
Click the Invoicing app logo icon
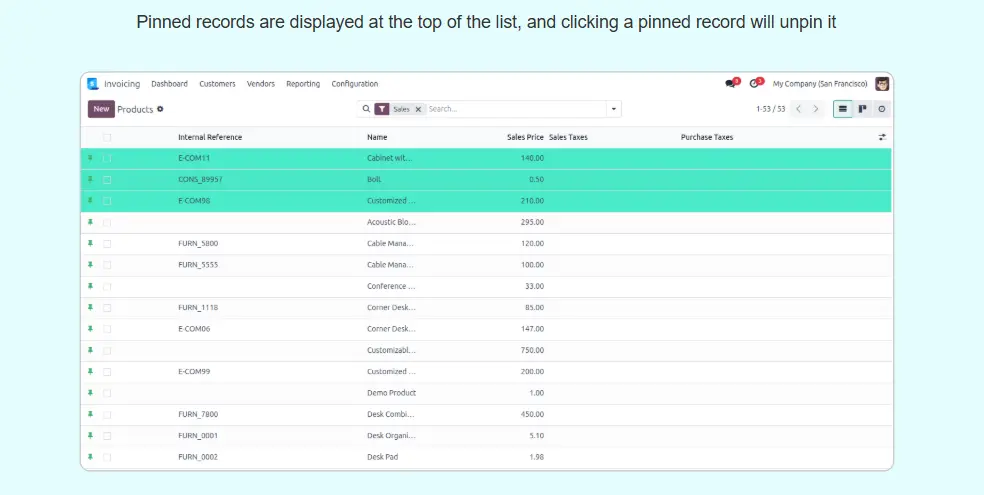[93, 84]
